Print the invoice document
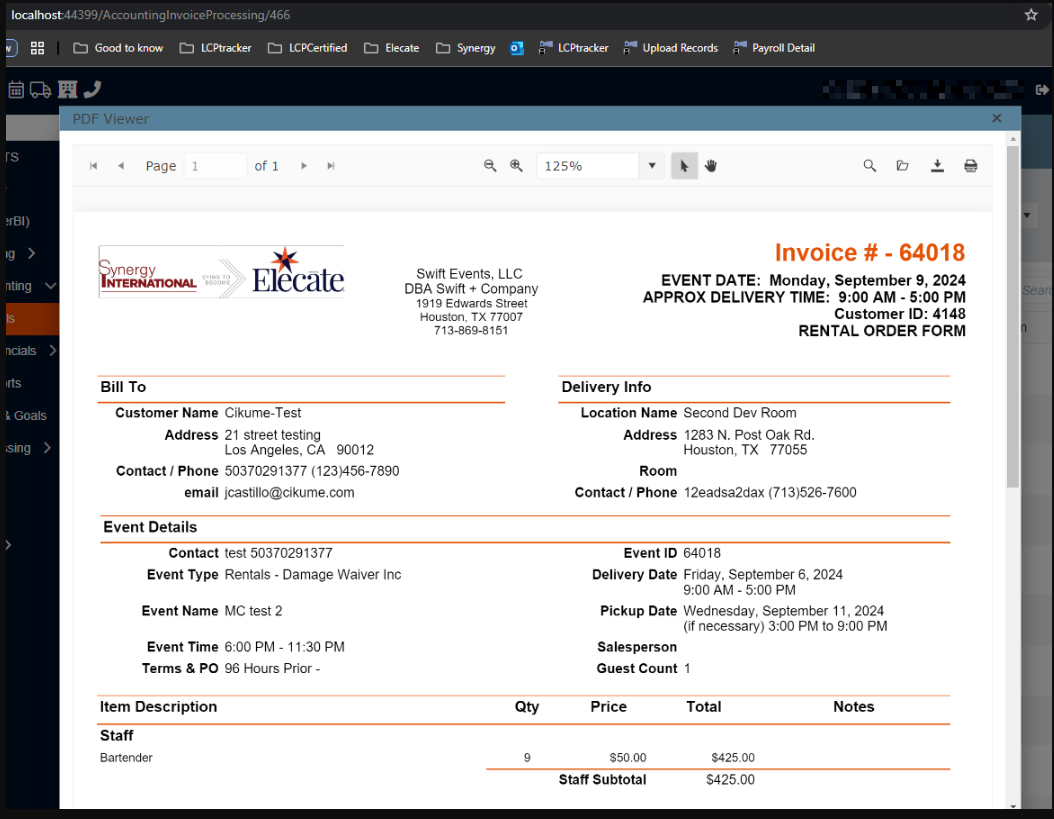 click(970, 166)
